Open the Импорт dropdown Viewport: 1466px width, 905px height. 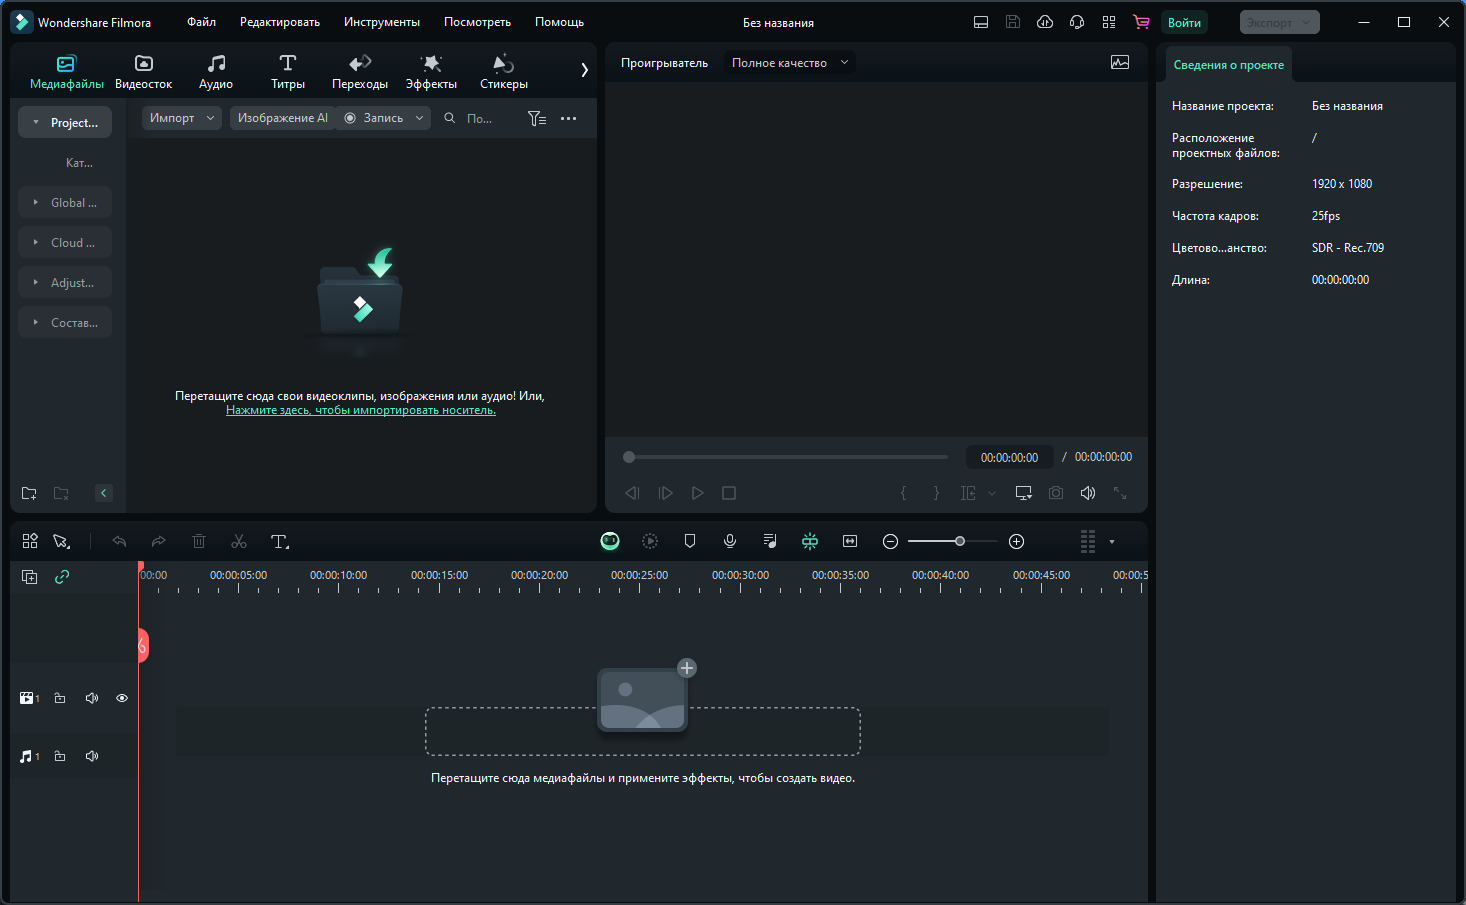pos(182,118)
